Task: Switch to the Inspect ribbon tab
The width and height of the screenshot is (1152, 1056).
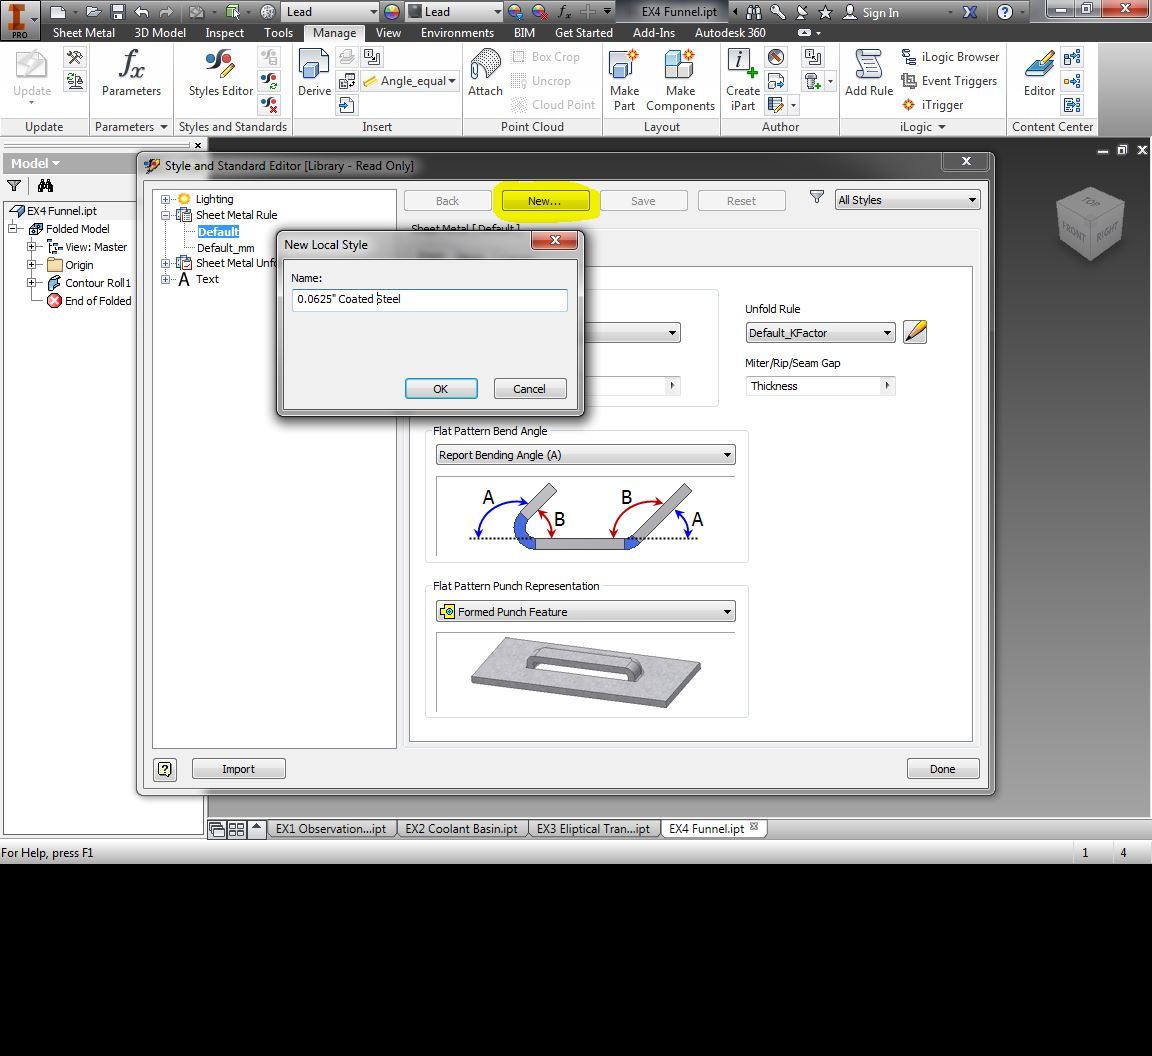Action: point(224,32)
